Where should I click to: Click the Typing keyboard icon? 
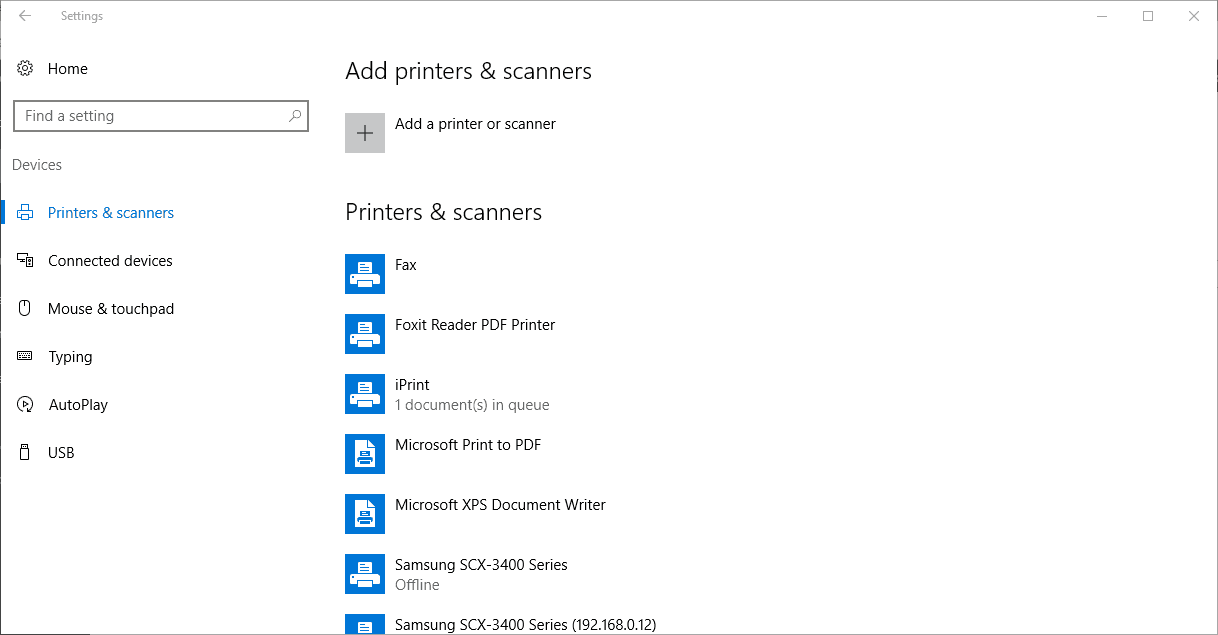[26, 357]
